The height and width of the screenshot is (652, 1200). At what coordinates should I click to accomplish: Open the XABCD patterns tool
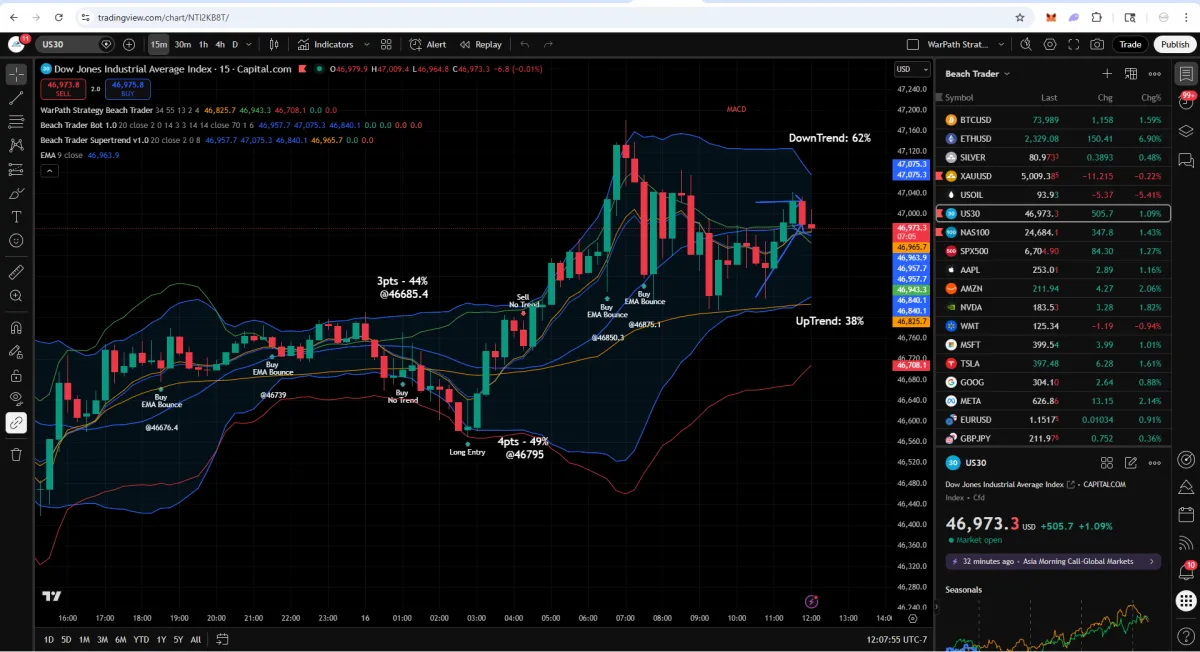(16, 145)
